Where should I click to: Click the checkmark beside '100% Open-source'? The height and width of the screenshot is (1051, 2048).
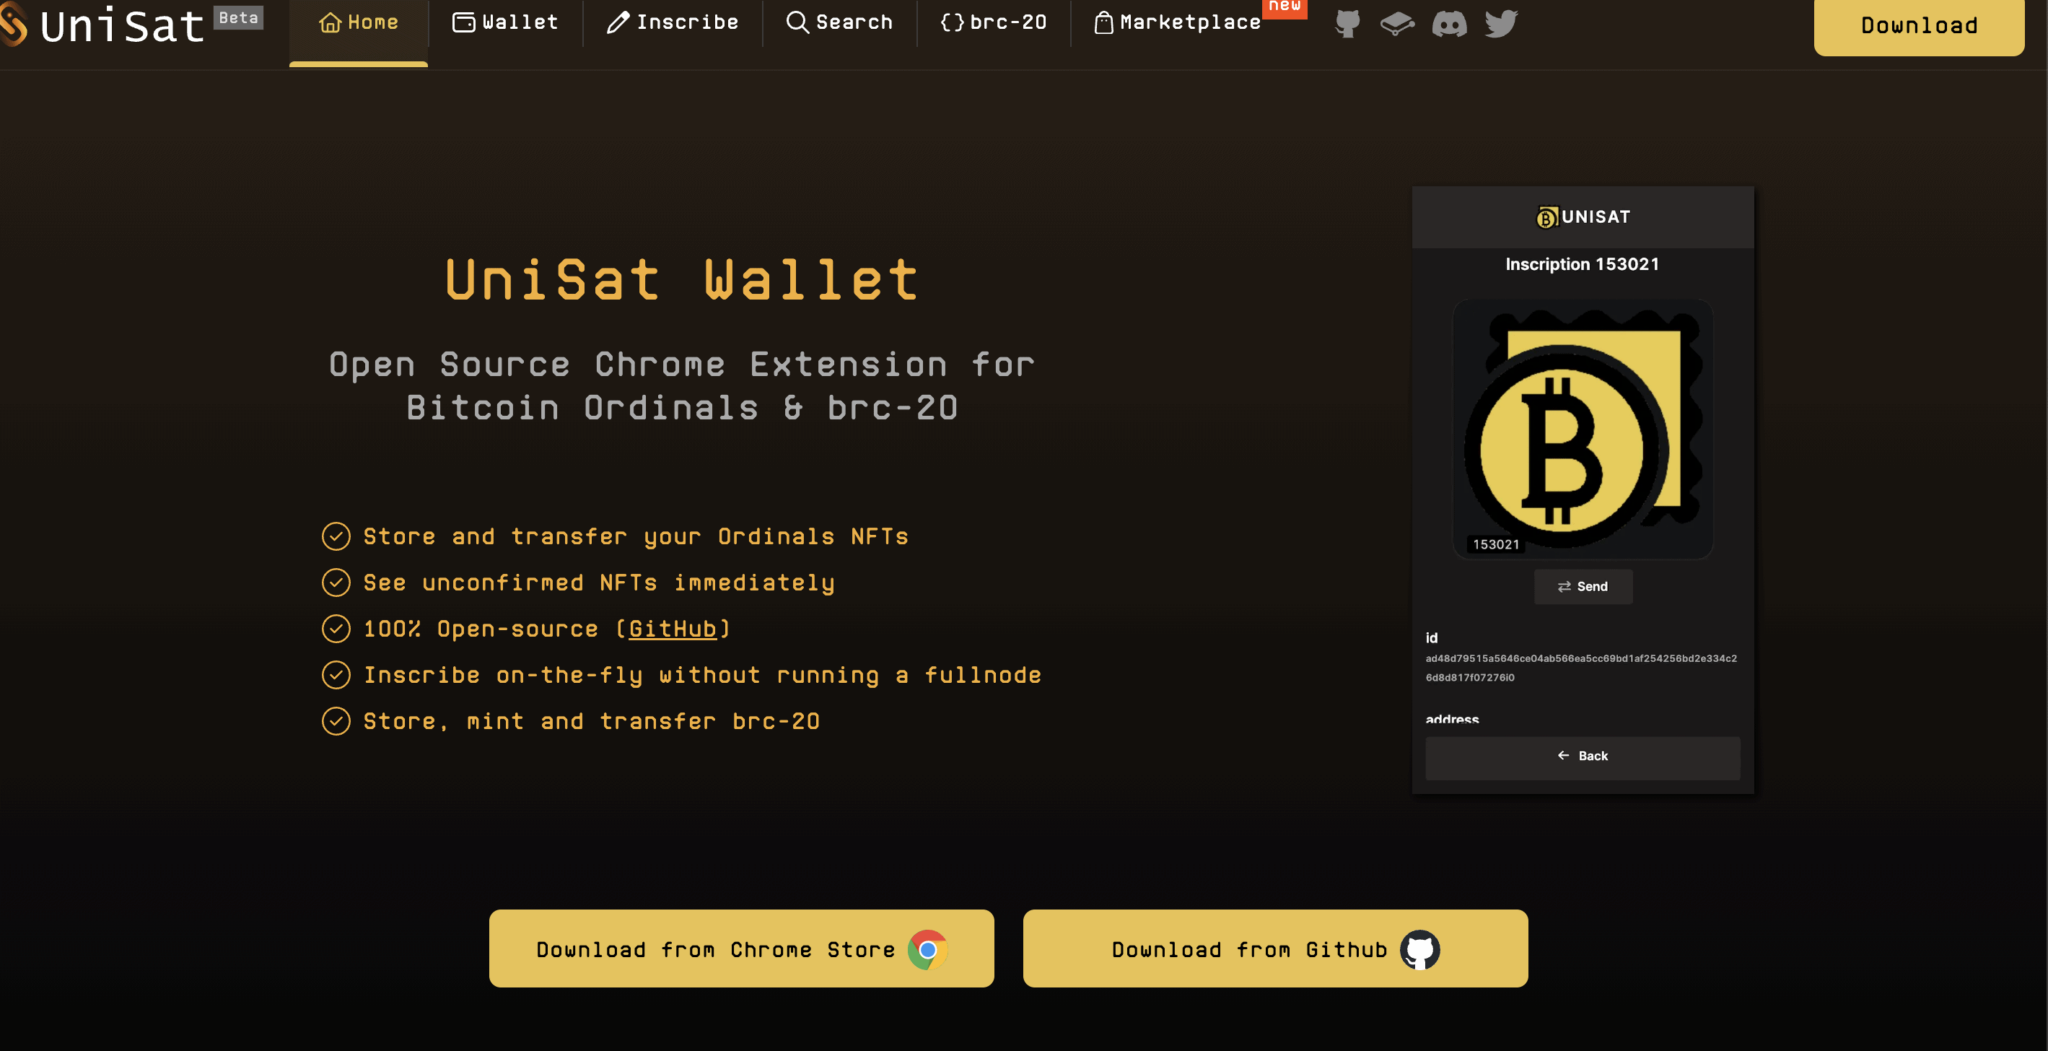[336, 628]
